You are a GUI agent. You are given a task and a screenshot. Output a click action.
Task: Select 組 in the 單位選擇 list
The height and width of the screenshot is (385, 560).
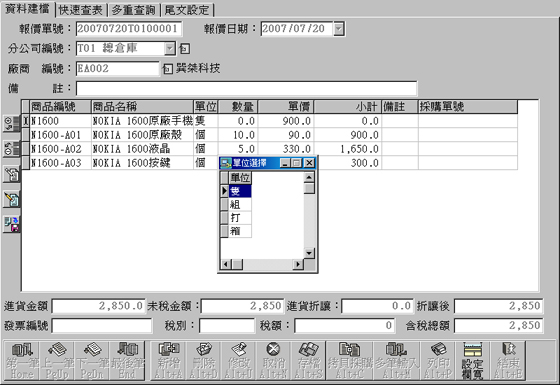(x=240, y=205)
